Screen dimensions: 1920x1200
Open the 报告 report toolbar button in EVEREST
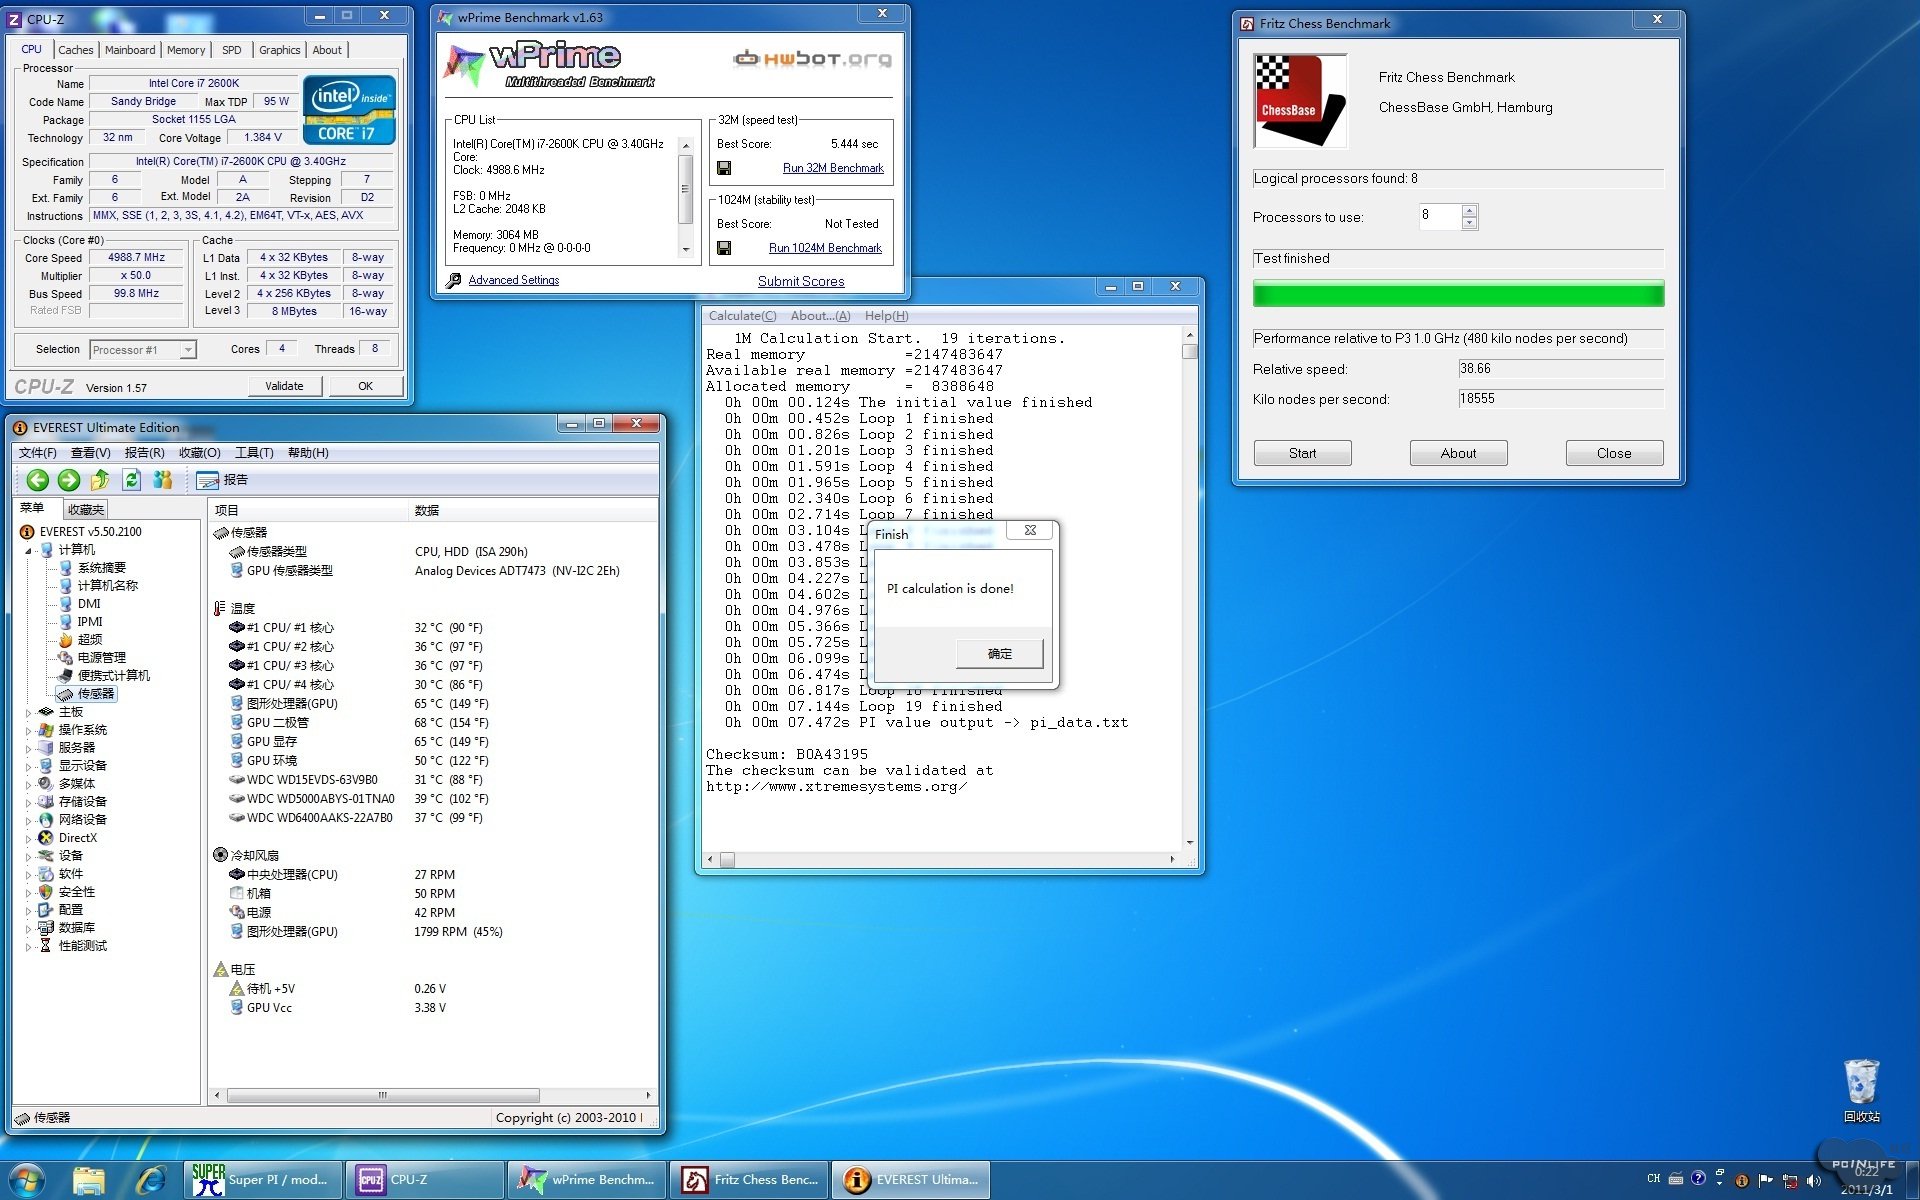pos(222,481)
